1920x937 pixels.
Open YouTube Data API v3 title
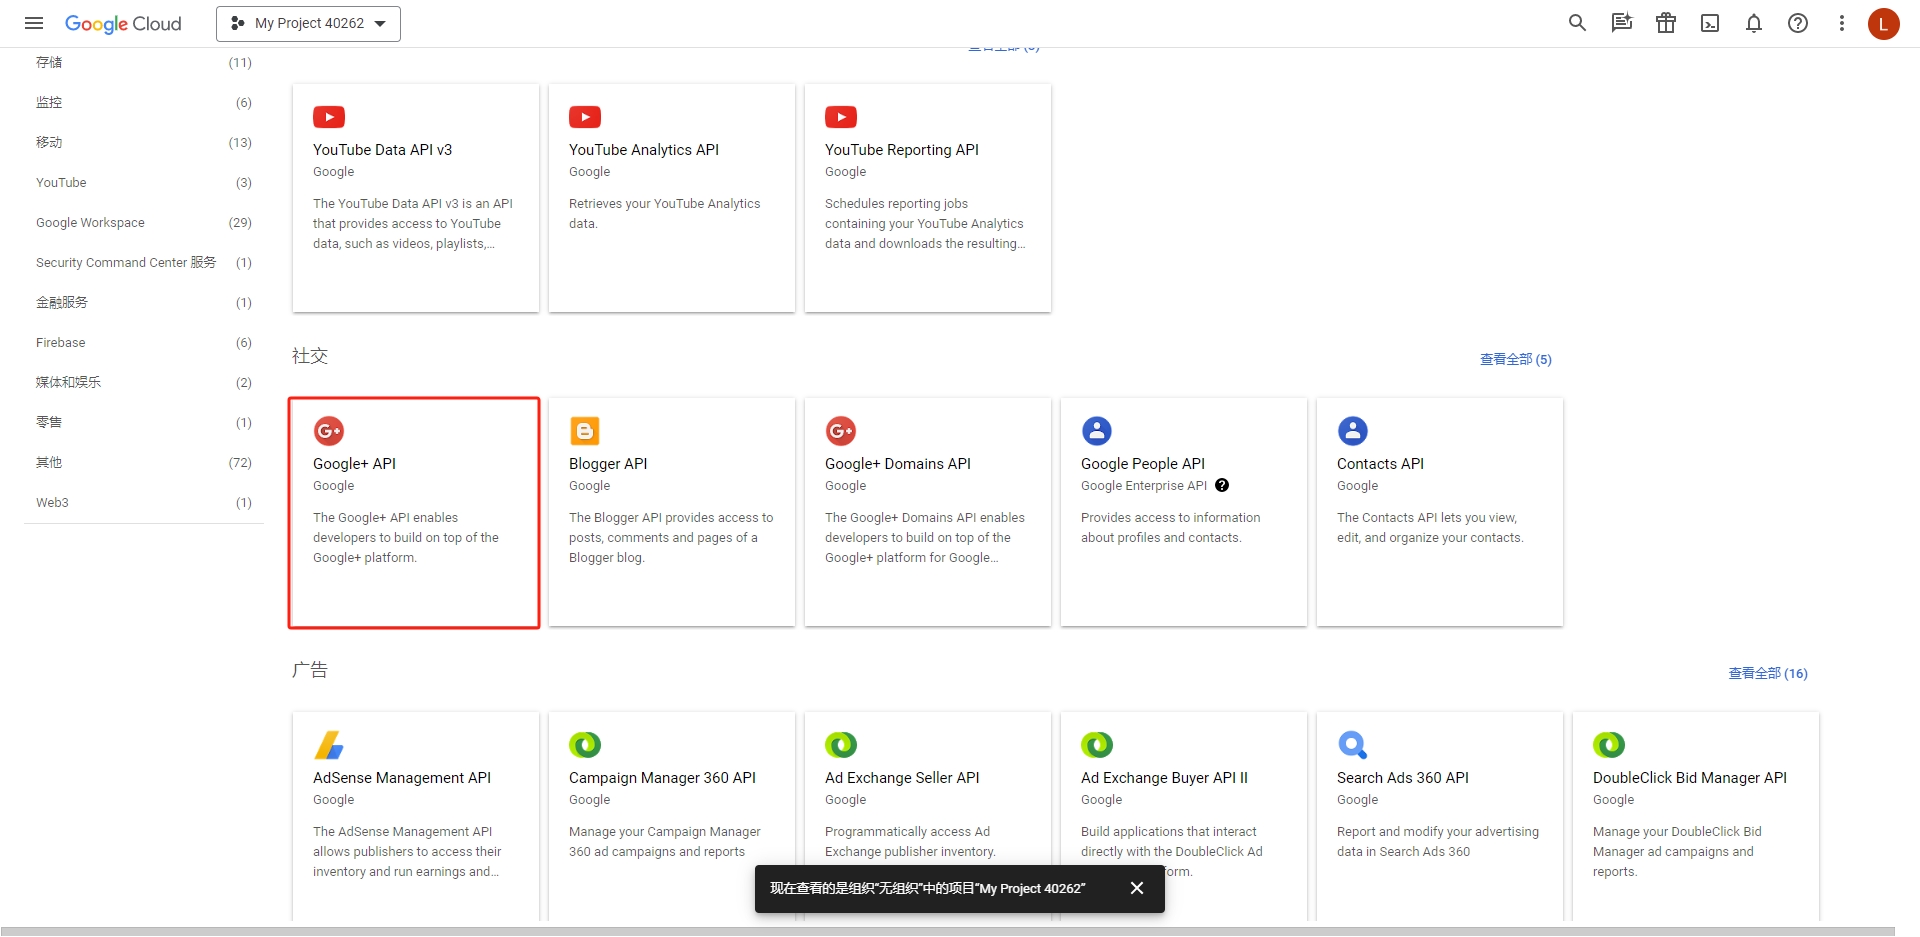pos(382,150)
